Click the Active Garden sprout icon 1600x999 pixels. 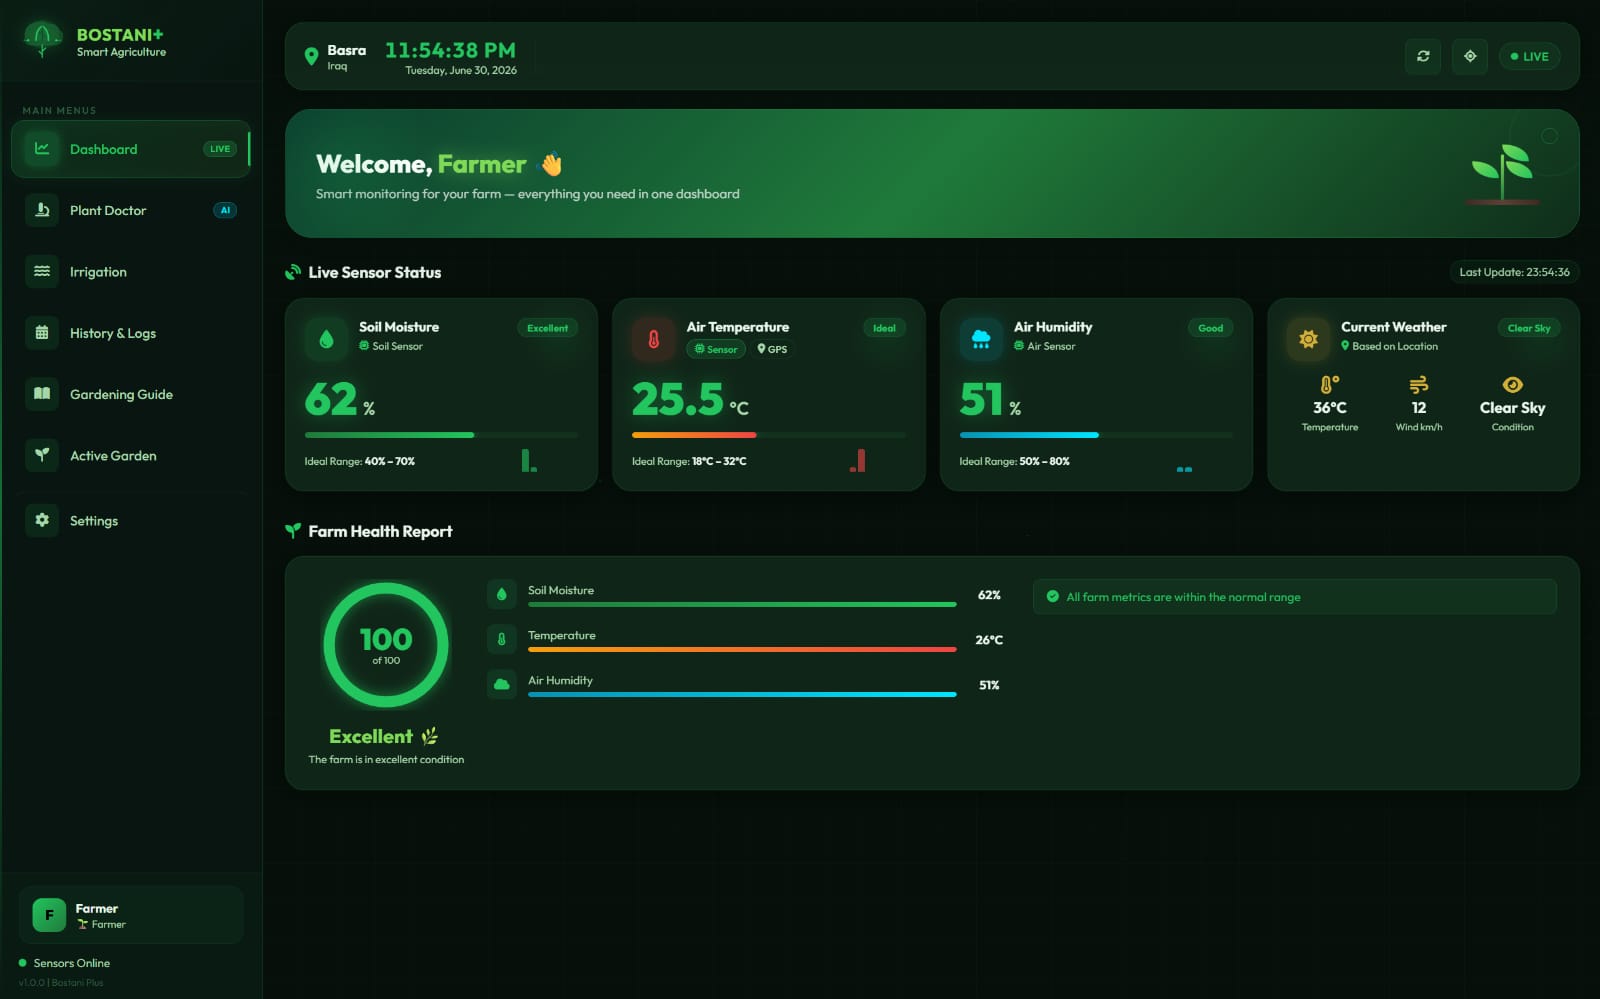point(42,455)
